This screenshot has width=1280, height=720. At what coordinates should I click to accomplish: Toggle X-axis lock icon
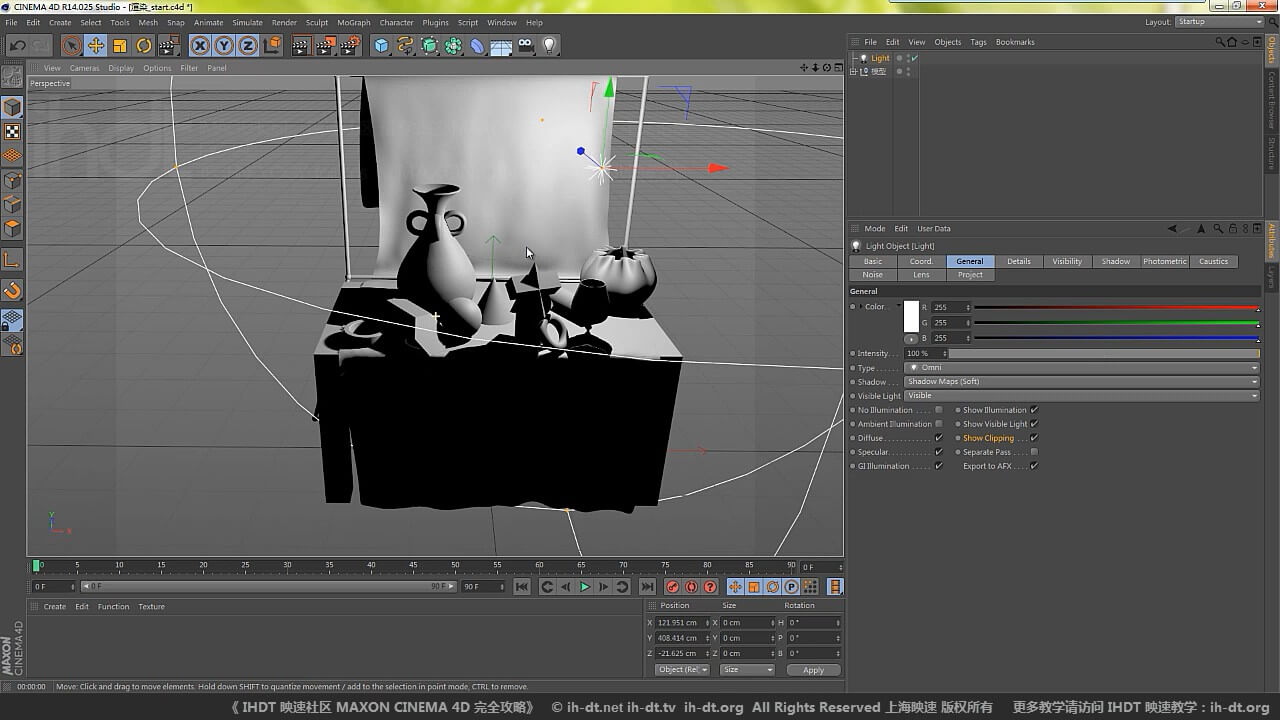[200, 45]
